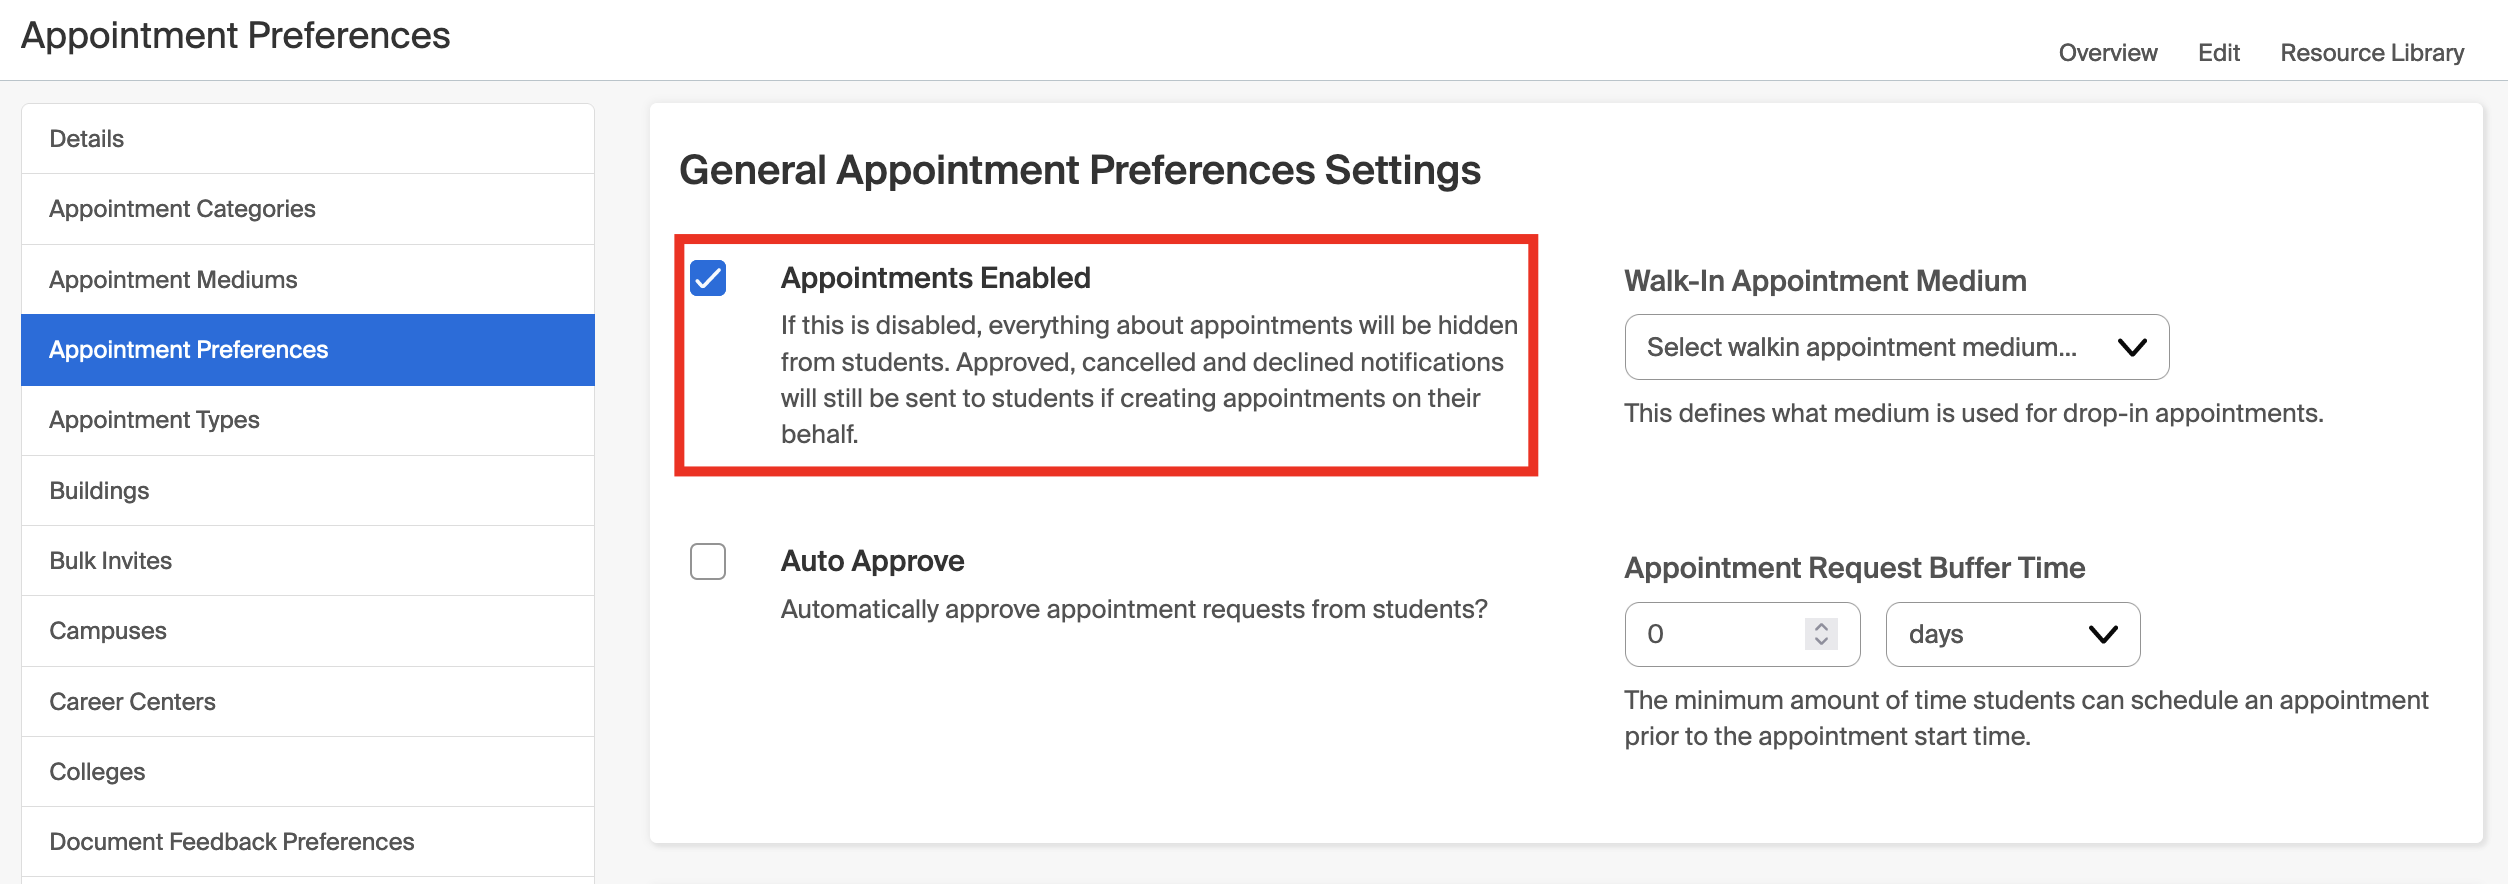Click inside the buffer time number field
Screen dimensions: 2508x884
point(1700,634)
